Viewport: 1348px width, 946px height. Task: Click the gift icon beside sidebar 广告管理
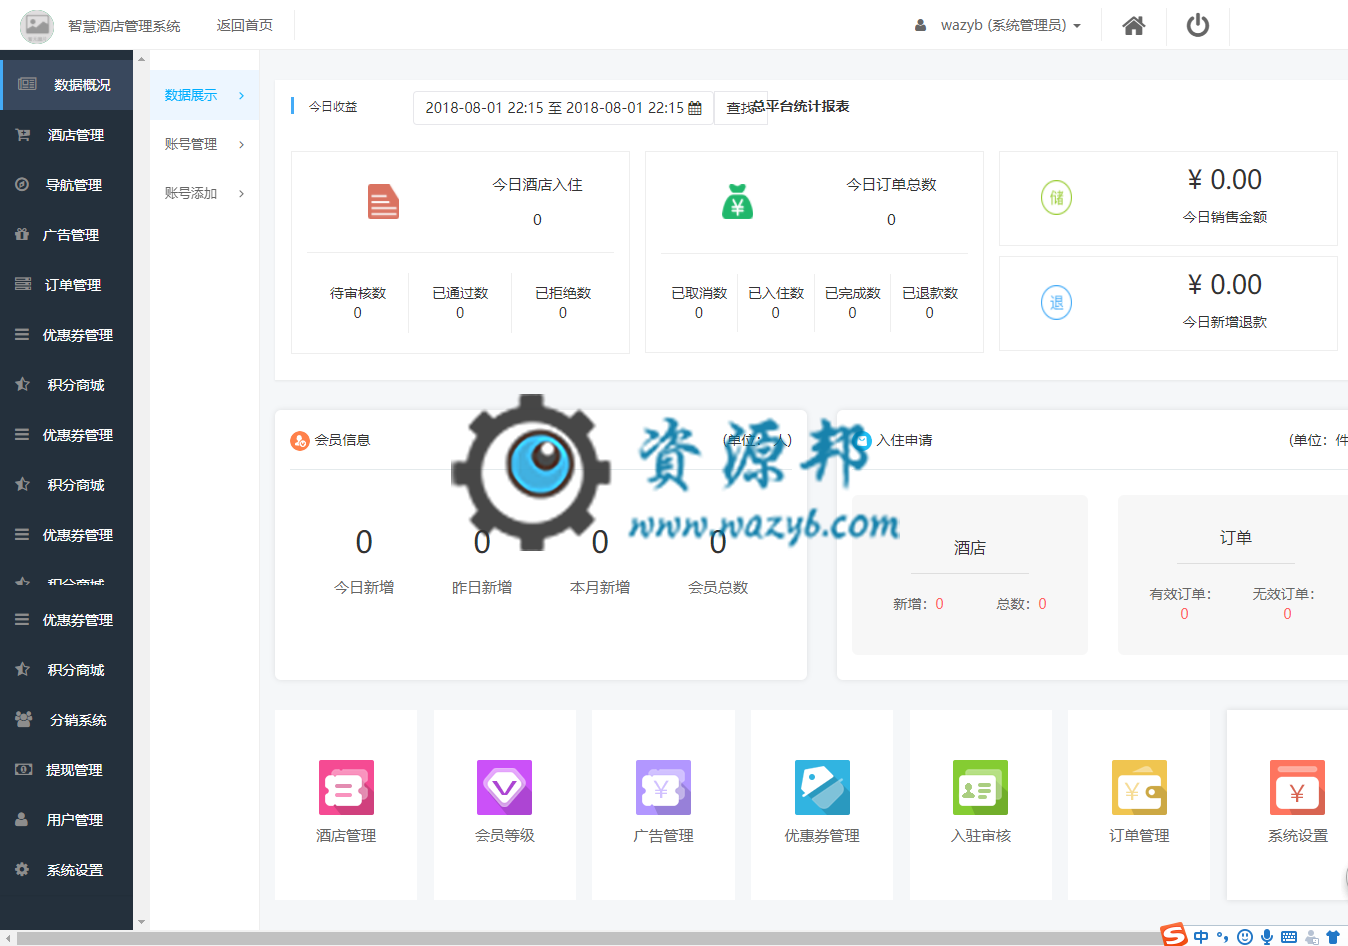pyautogui.click(x=22, y=234)
